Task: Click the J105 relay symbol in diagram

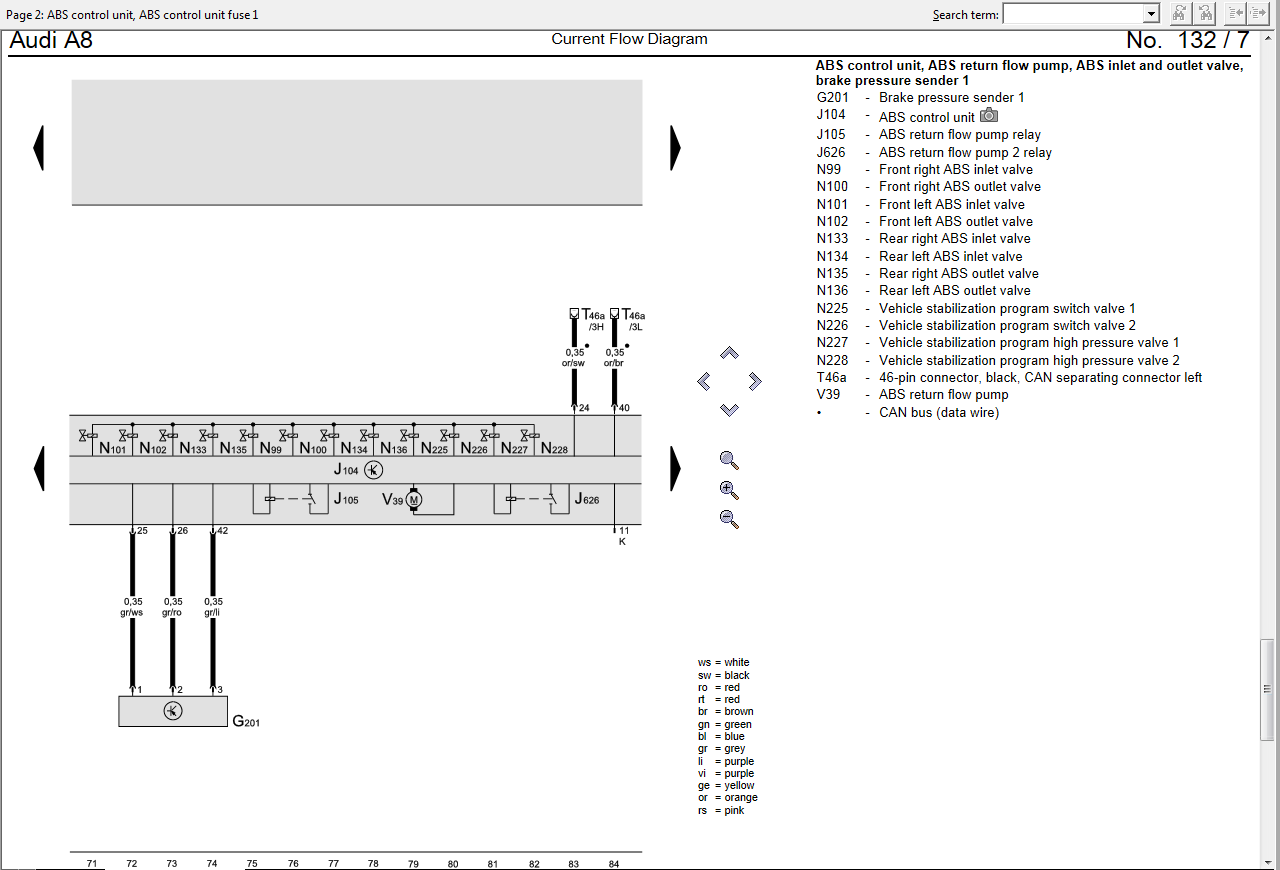Action: point(292,499)
